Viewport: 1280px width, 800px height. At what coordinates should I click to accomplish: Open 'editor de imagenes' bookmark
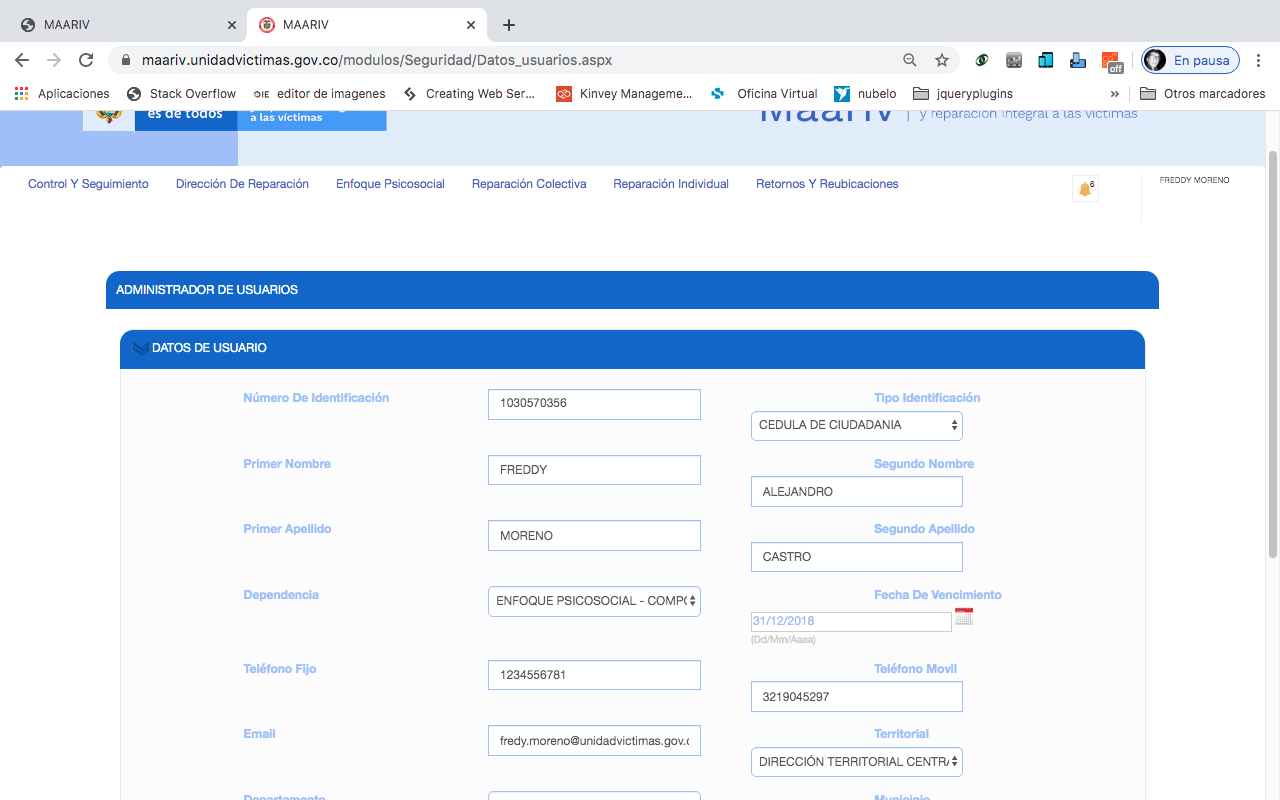pyautogui.click(x=319, y=93)
